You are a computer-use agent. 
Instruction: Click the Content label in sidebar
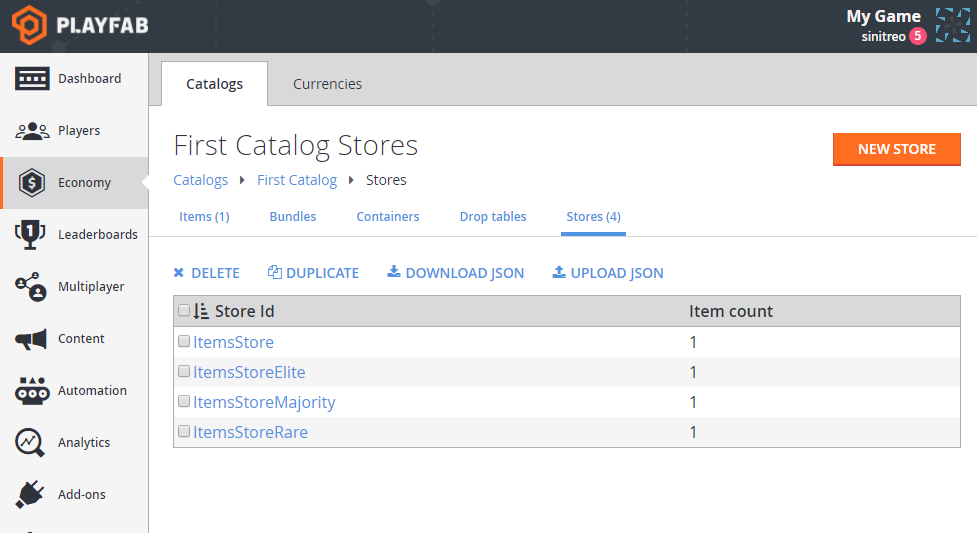tap(81, 339)
